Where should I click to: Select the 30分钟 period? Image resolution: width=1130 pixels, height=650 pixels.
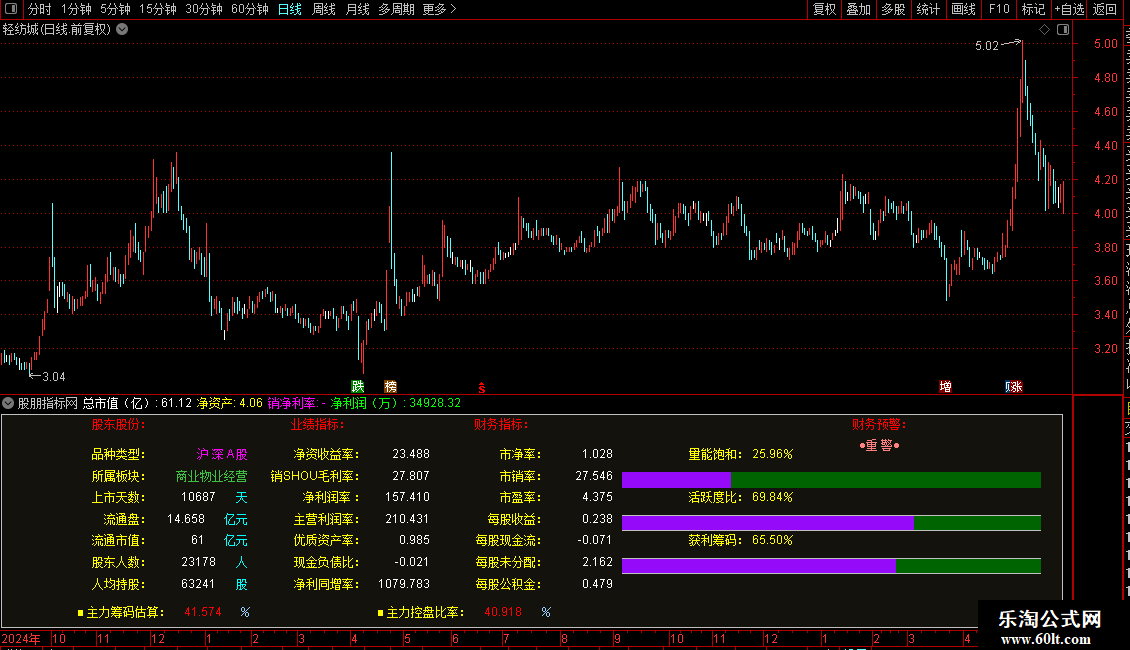click(x=204, y=9)
